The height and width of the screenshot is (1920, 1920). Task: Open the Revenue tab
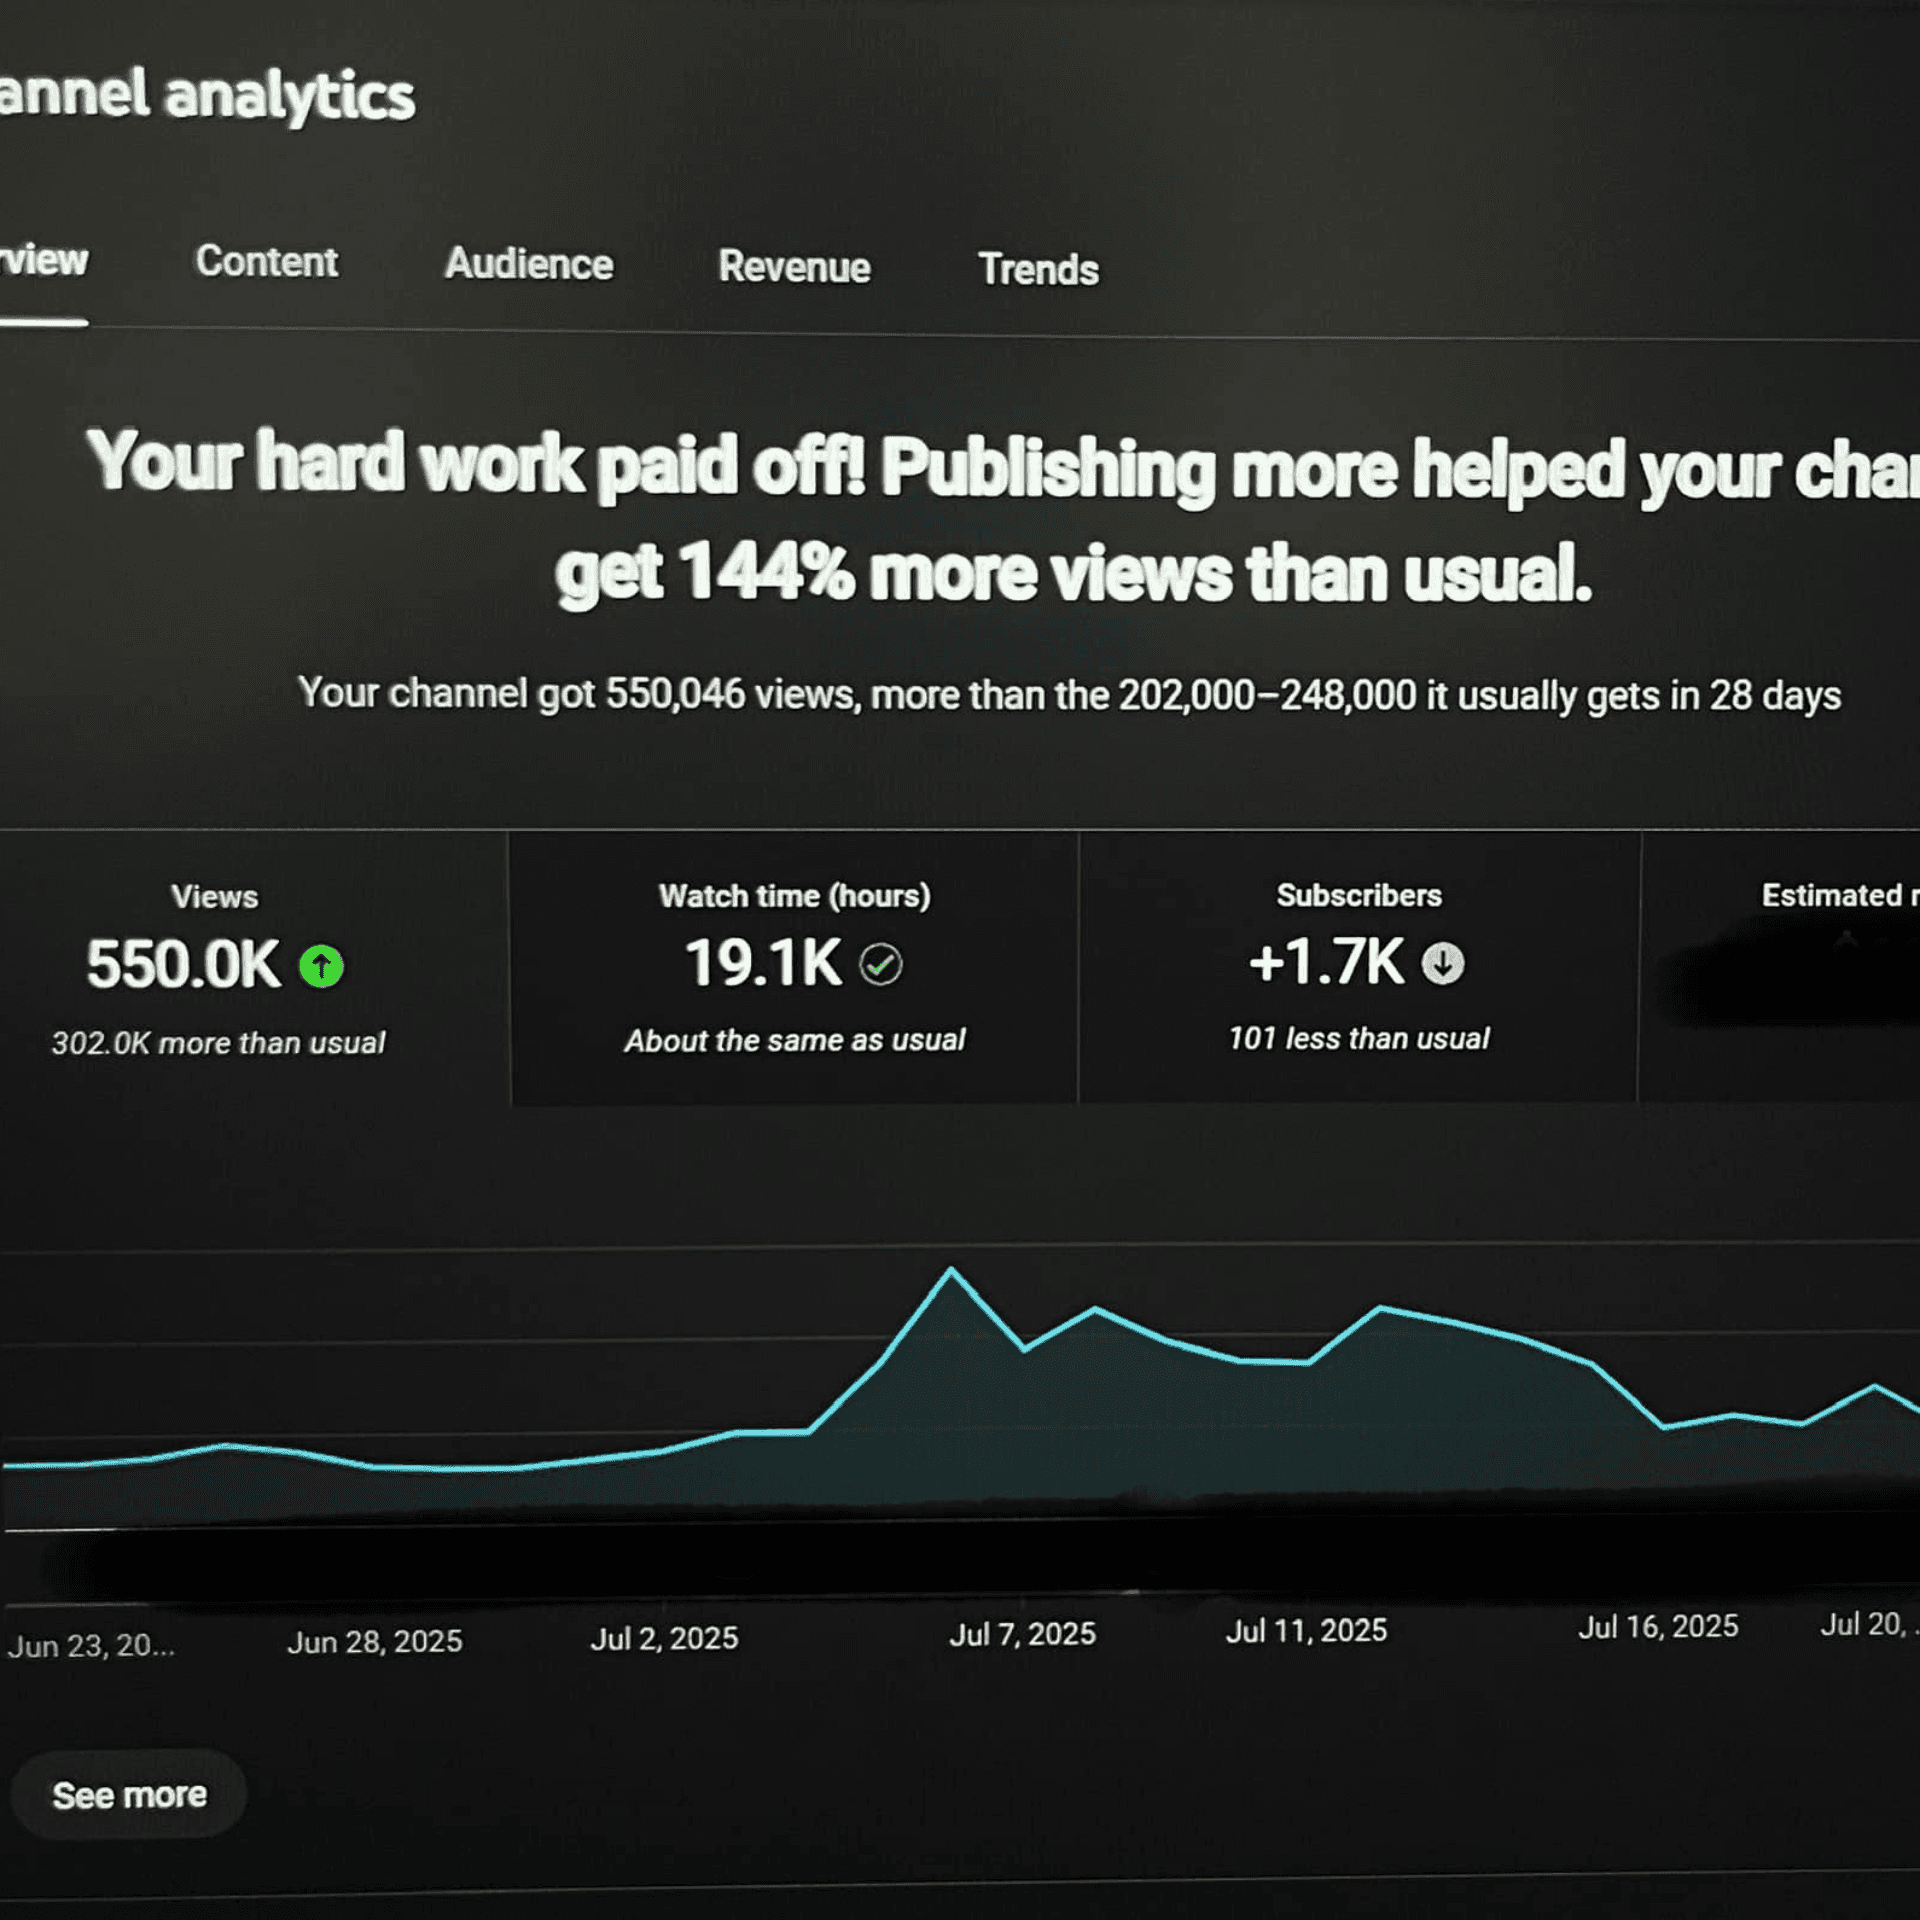794,267
